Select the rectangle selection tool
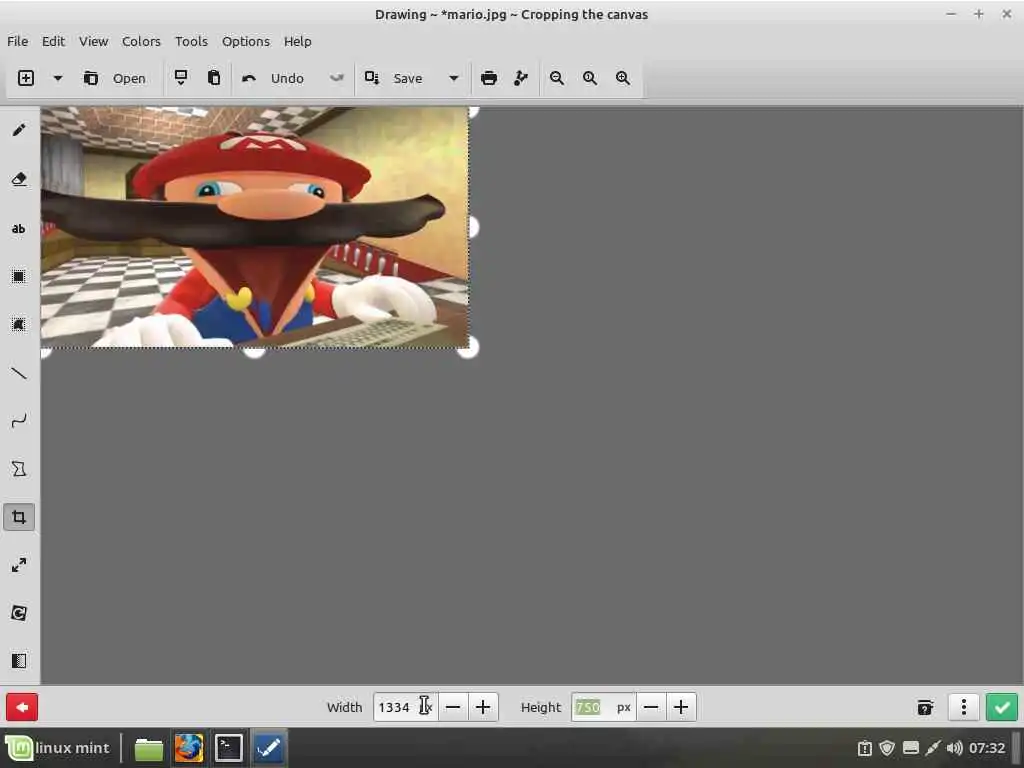This screenshot has width=1024, height=768. (19, 276)
